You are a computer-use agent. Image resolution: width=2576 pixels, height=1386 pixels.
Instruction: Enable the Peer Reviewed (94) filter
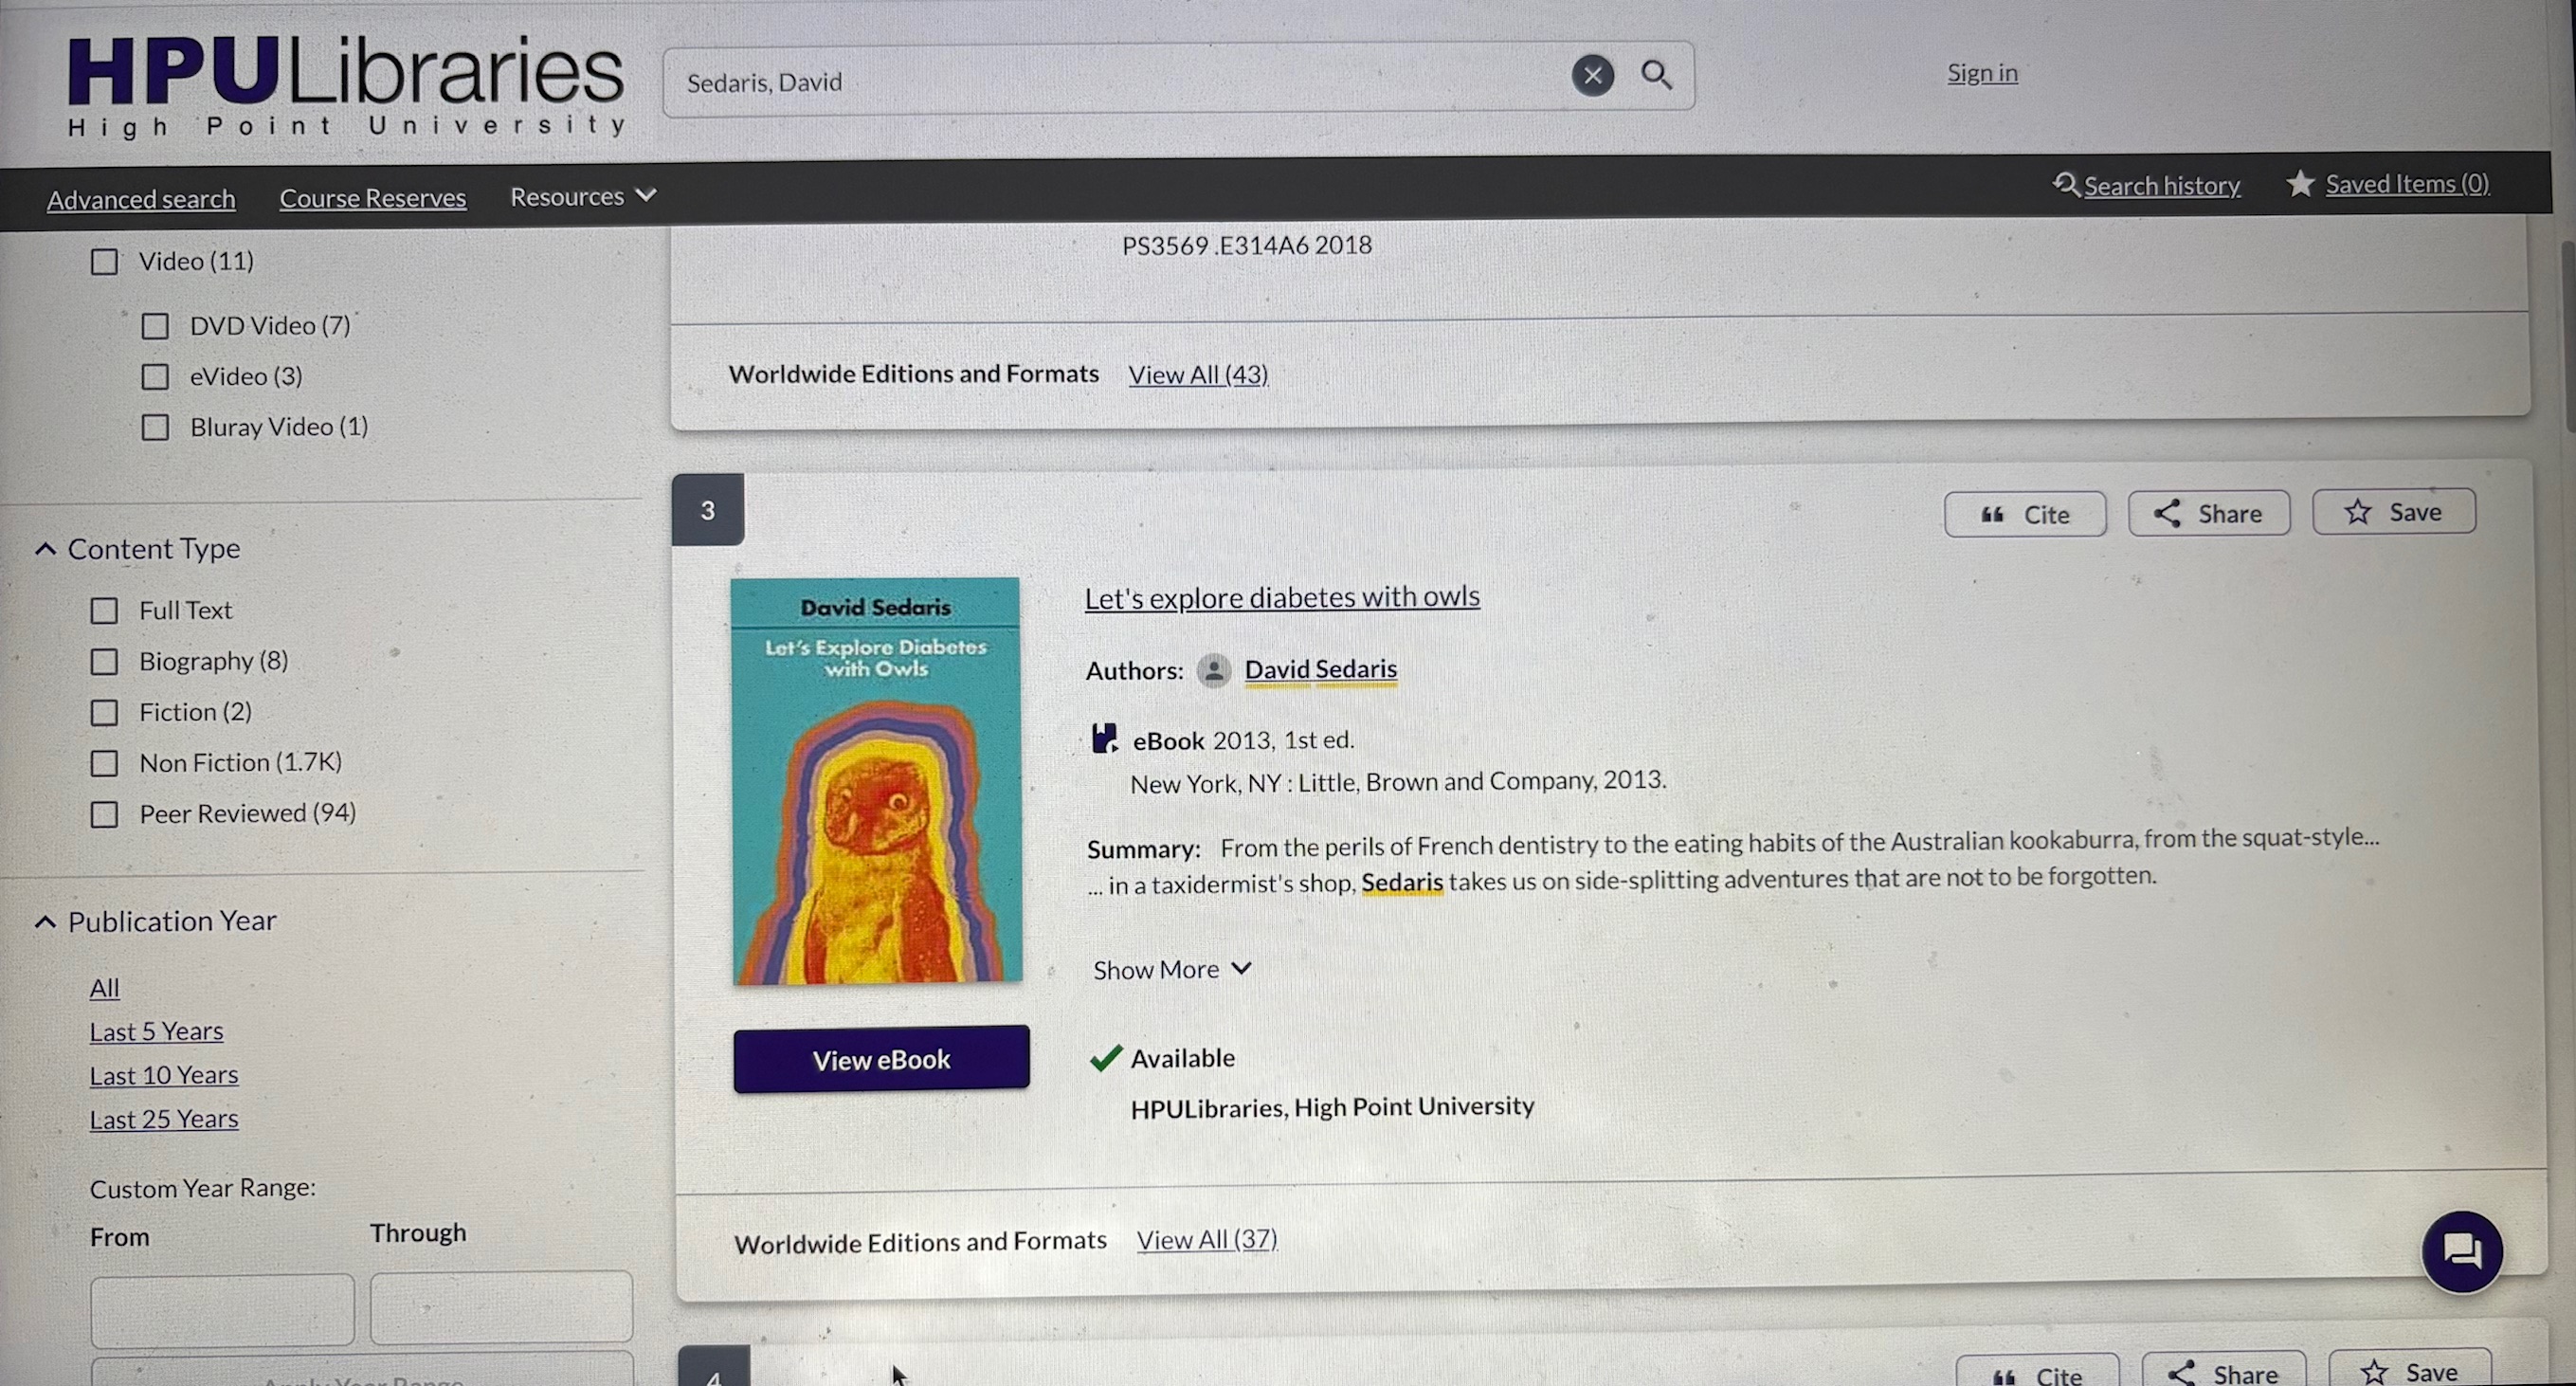(104, 814)
